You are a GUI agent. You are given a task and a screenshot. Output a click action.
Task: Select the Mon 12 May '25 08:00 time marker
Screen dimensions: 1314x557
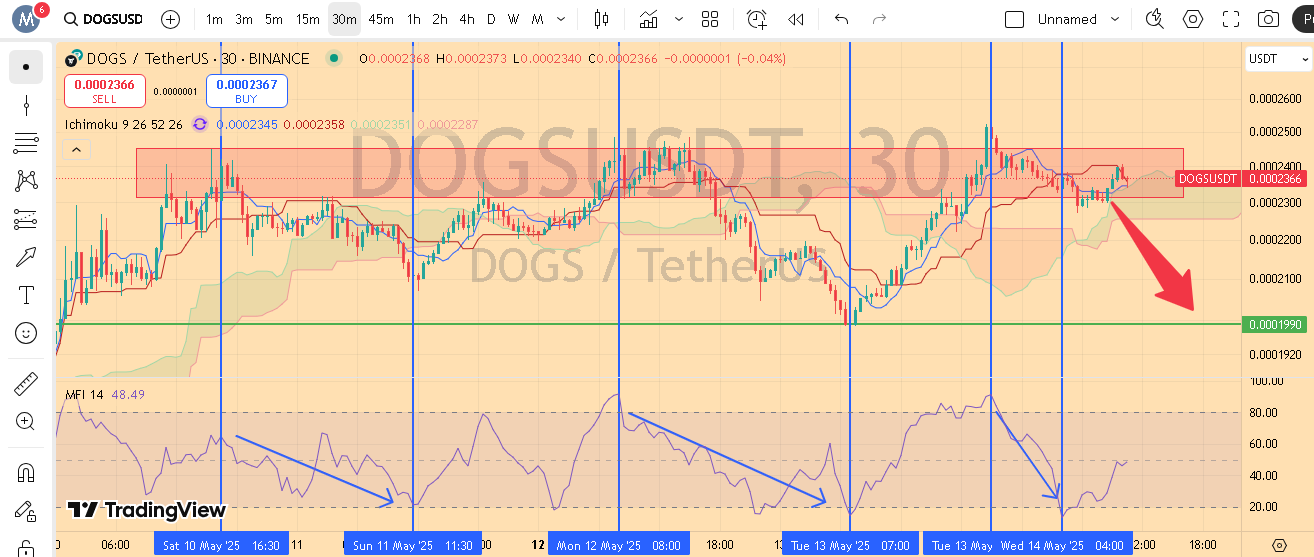pos(618,545)
